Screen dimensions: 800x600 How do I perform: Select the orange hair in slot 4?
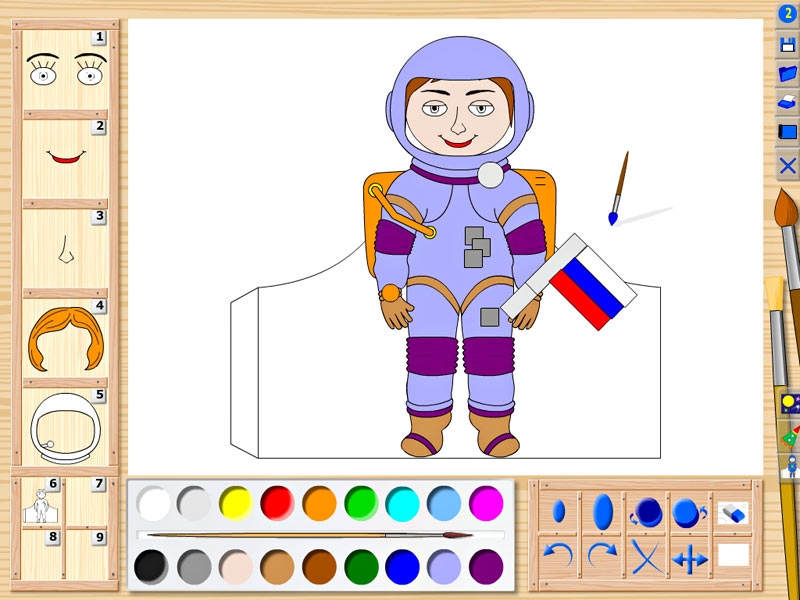[65, 339]
